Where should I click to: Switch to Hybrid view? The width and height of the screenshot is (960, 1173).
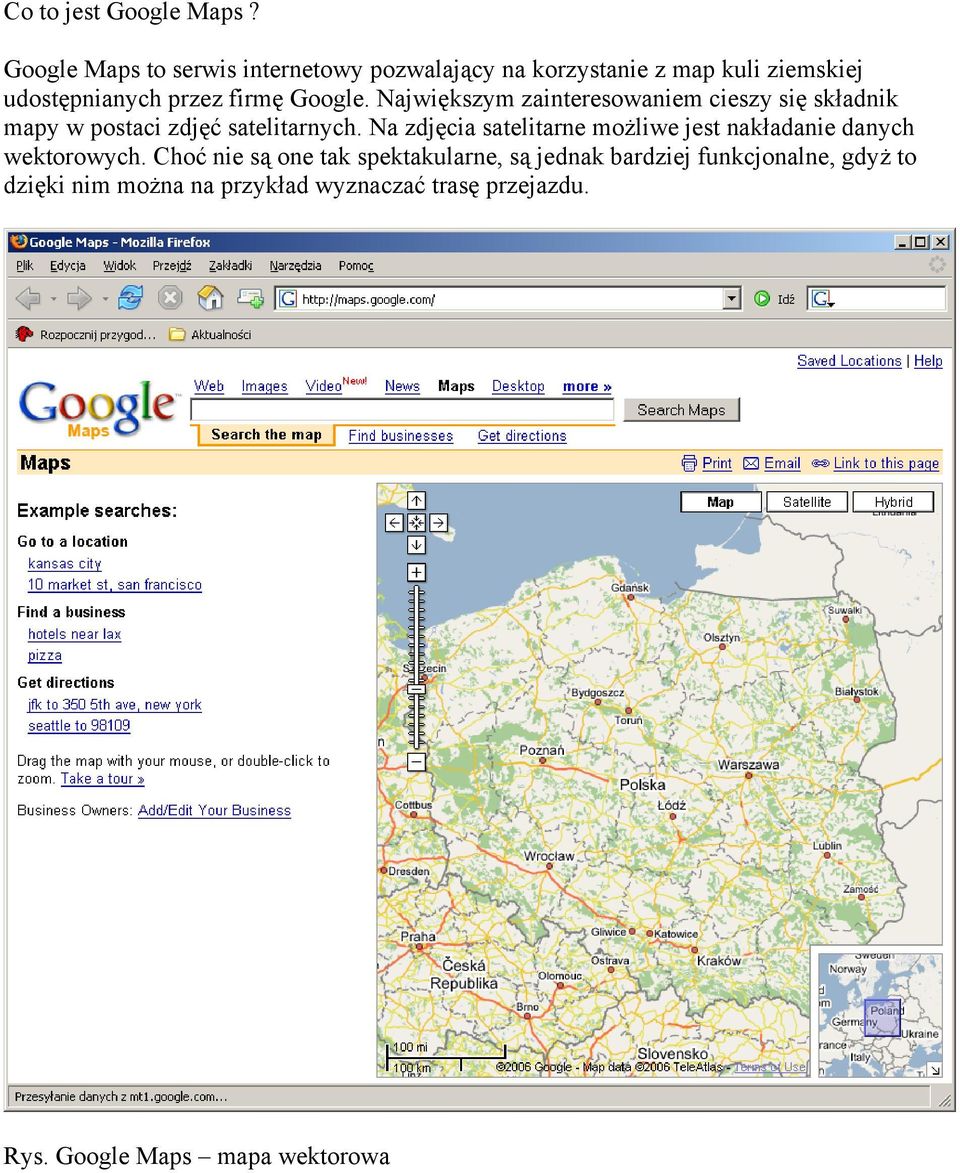coord(893,502)
